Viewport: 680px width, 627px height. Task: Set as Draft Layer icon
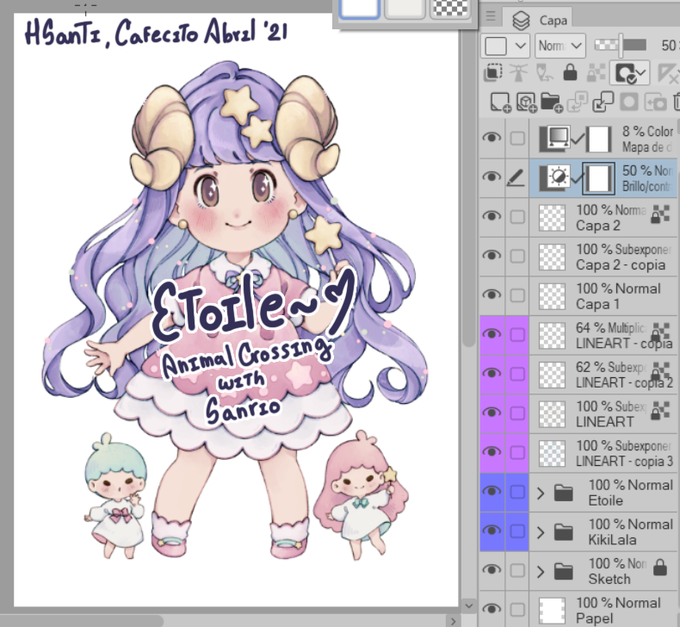pos(544,73)
